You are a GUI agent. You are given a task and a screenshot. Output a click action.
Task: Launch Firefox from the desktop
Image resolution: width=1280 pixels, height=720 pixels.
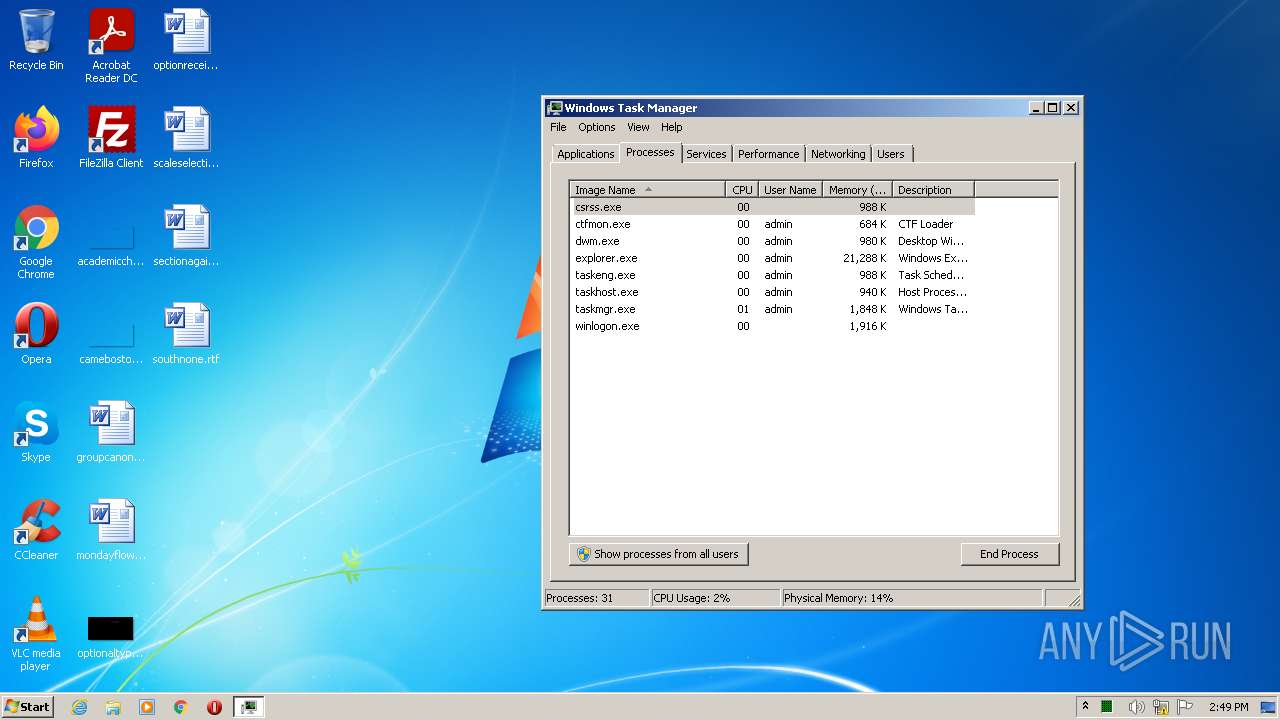(x=36, y=138)
